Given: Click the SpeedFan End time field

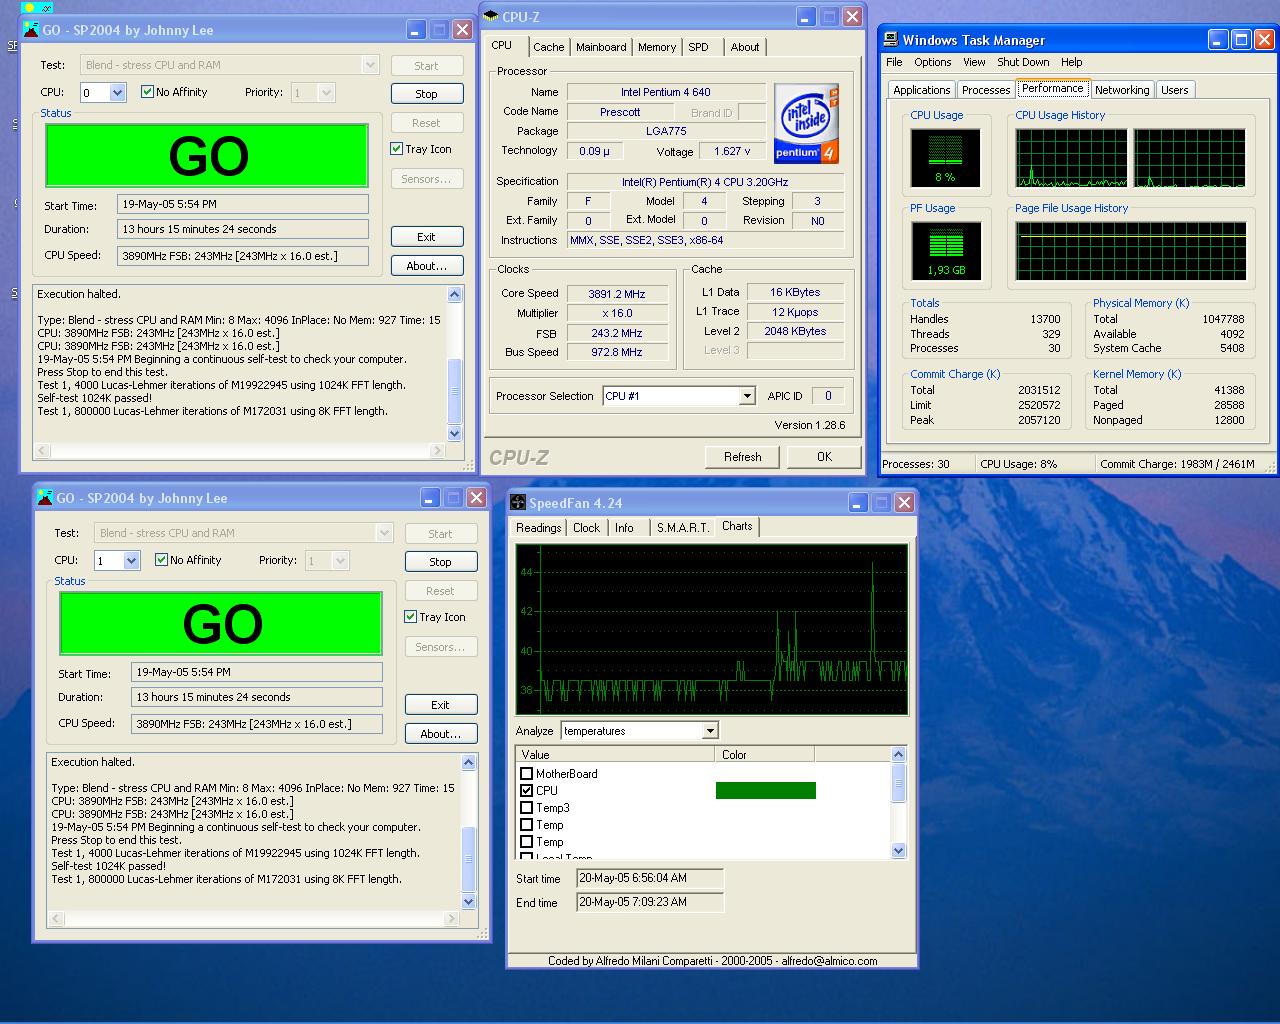Looking at the screenshot, I should [650, 902].
